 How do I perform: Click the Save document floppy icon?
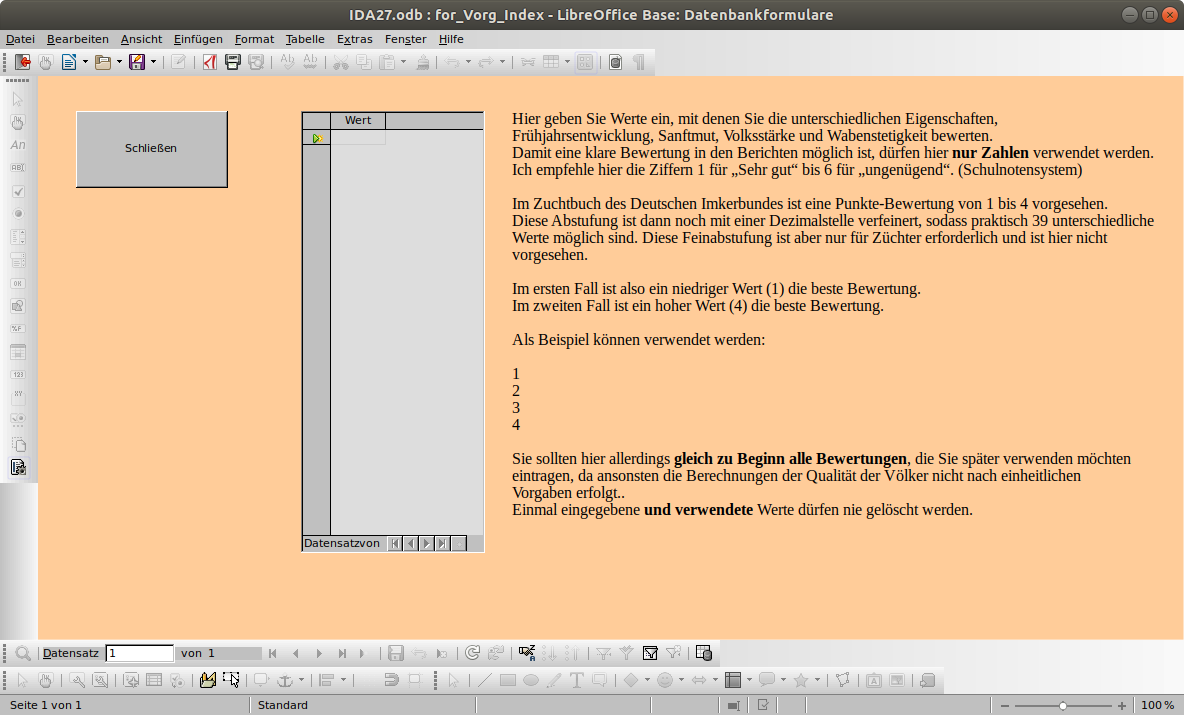(137, 62)
